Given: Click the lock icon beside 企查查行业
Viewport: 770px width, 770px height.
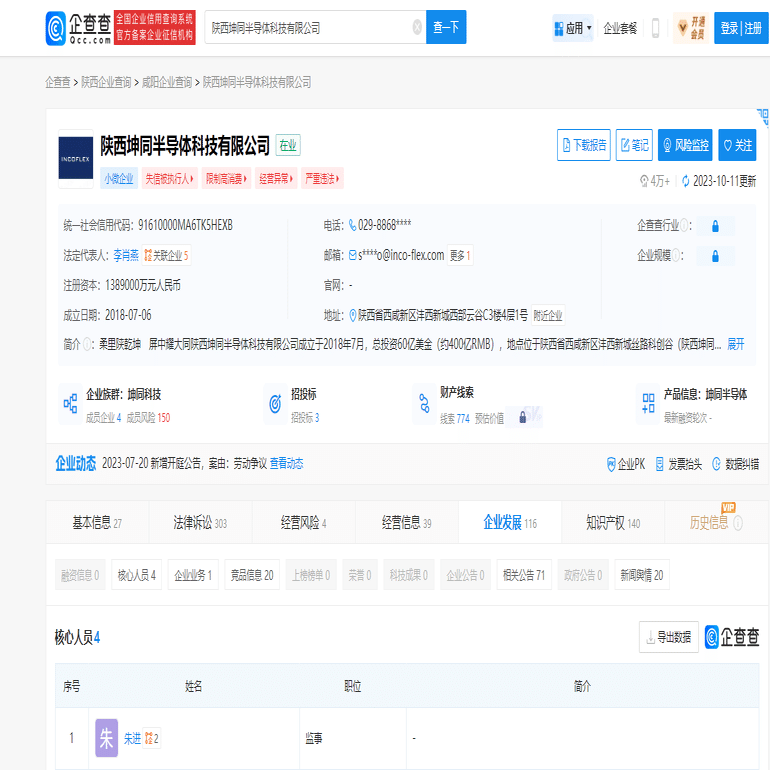Looking at the screenshot, I should [x=715, y=226].
